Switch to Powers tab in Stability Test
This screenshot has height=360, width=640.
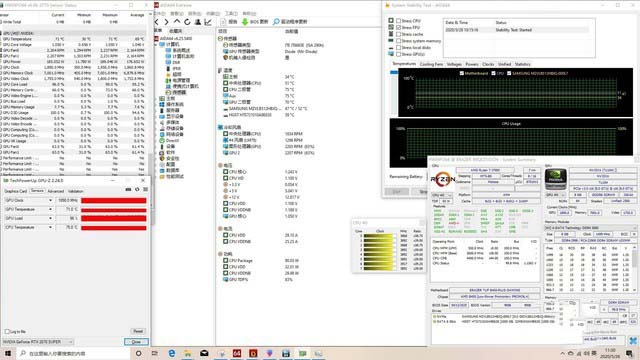(472, 64)
